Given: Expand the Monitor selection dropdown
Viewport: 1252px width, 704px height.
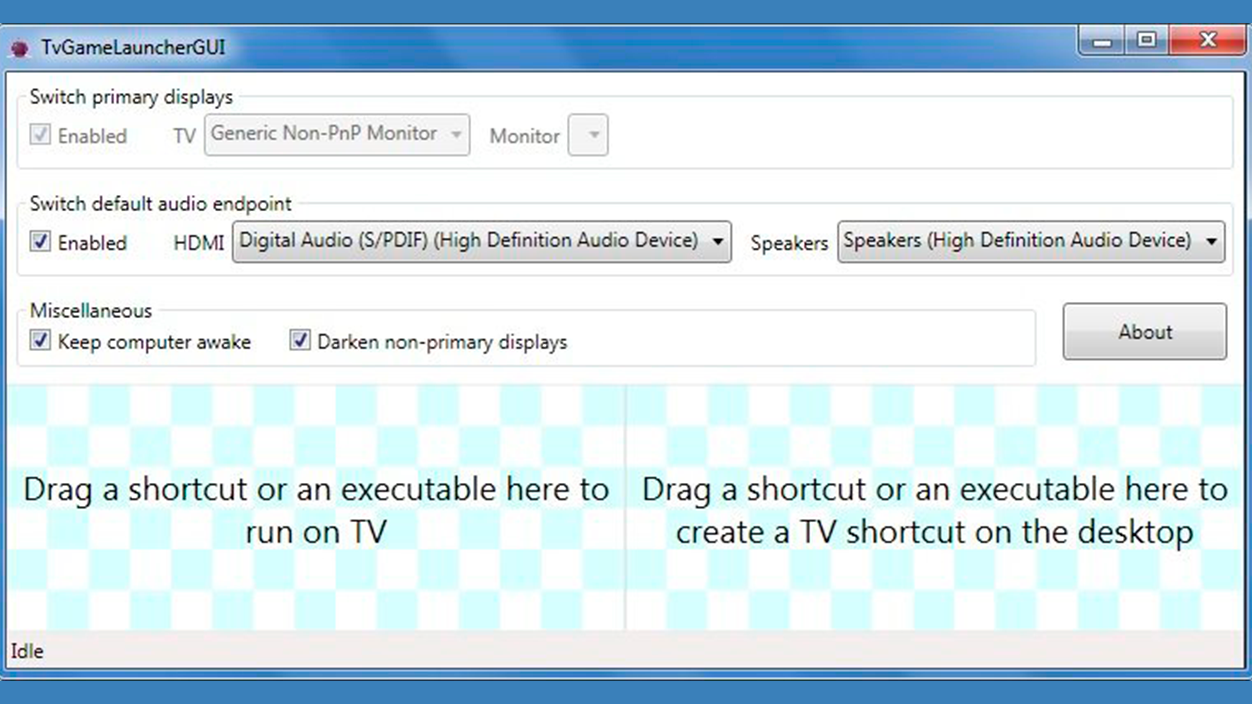Looking at the screenshot, I should [588, 135].
